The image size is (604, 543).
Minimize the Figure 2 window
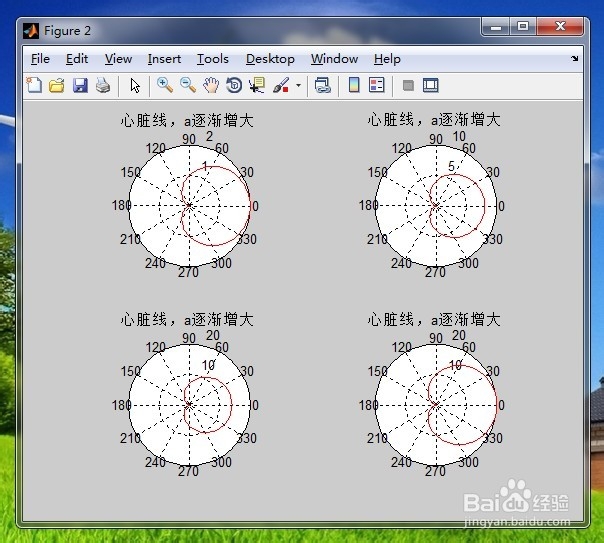click(x=496, y=27)
